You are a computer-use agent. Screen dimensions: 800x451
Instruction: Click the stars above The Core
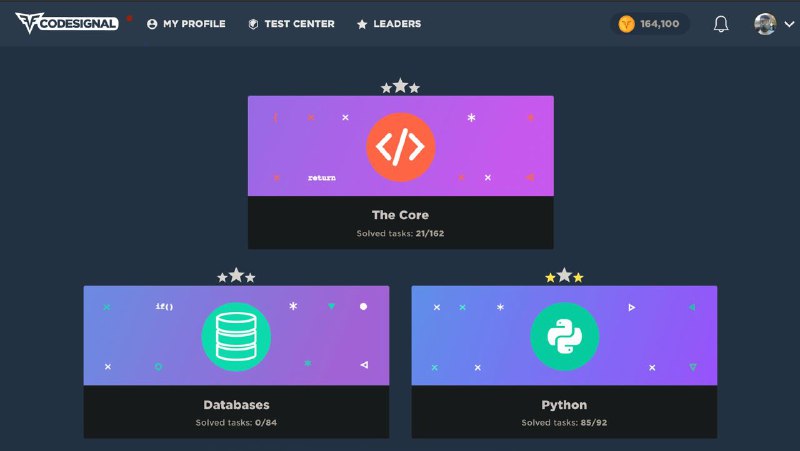pyautogui.click(x=401, y=86)
